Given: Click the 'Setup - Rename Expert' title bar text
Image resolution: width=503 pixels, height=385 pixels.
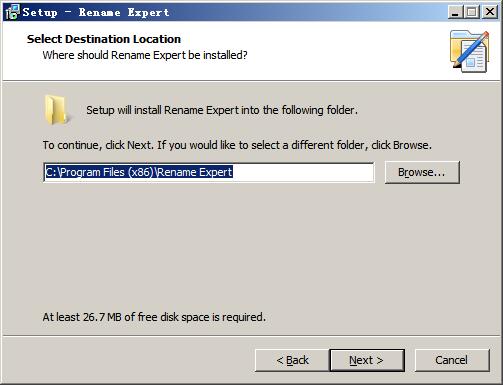Looking at the screenshot, I should (96, 12).
